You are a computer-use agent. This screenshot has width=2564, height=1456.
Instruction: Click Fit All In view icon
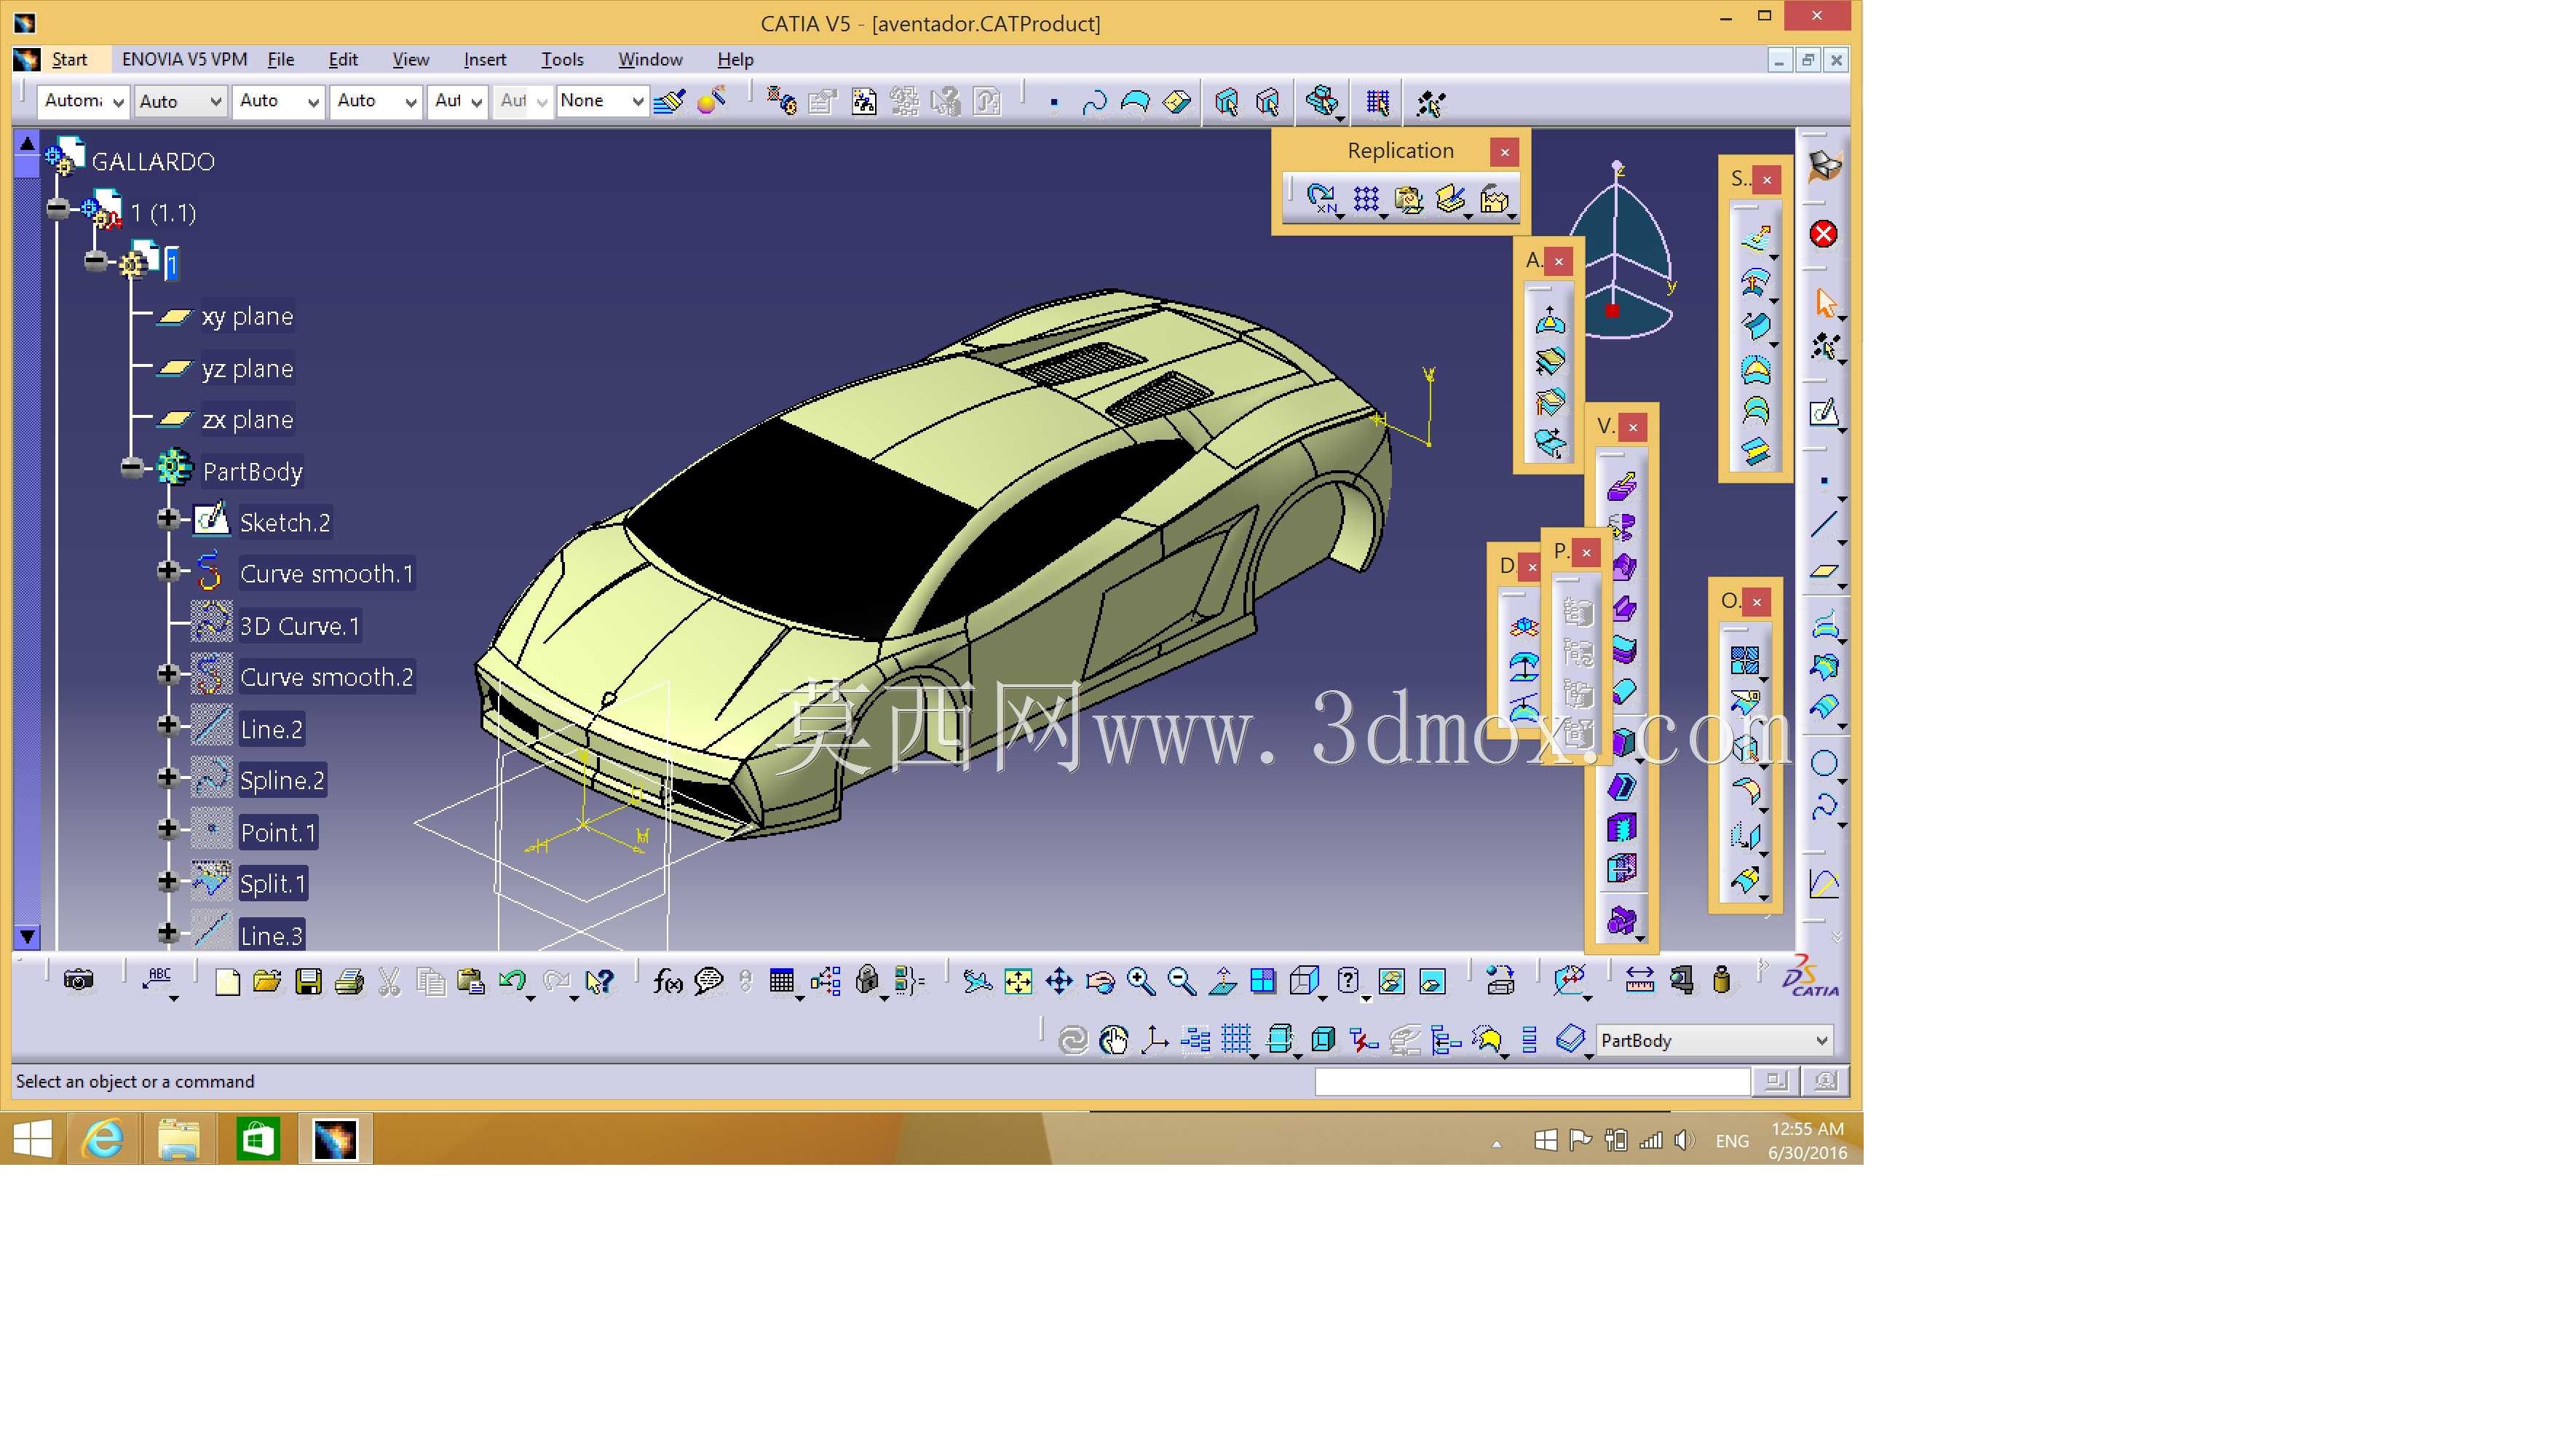[x=1017, y=981]
